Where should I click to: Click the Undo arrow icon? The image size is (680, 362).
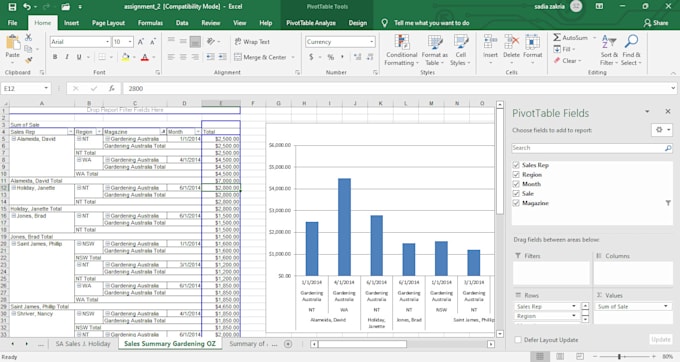[x=27, y=7]
